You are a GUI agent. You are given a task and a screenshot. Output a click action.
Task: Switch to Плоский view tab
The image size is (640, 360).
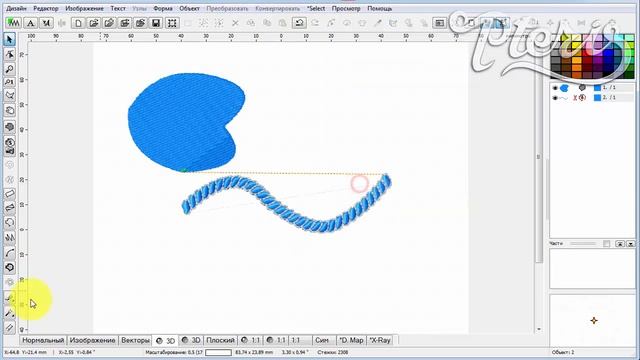click(220, 340)
